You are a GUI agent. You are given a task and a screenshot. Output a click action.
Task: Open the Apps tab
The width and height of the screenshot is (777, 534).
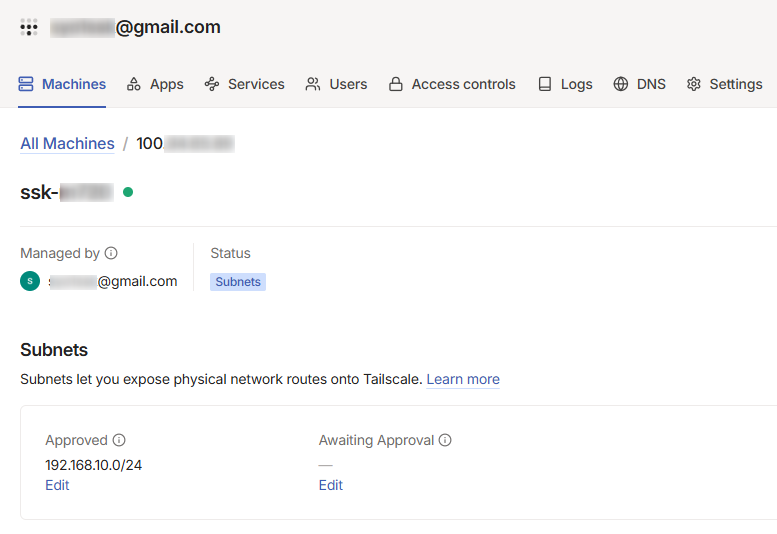point(166,84)
